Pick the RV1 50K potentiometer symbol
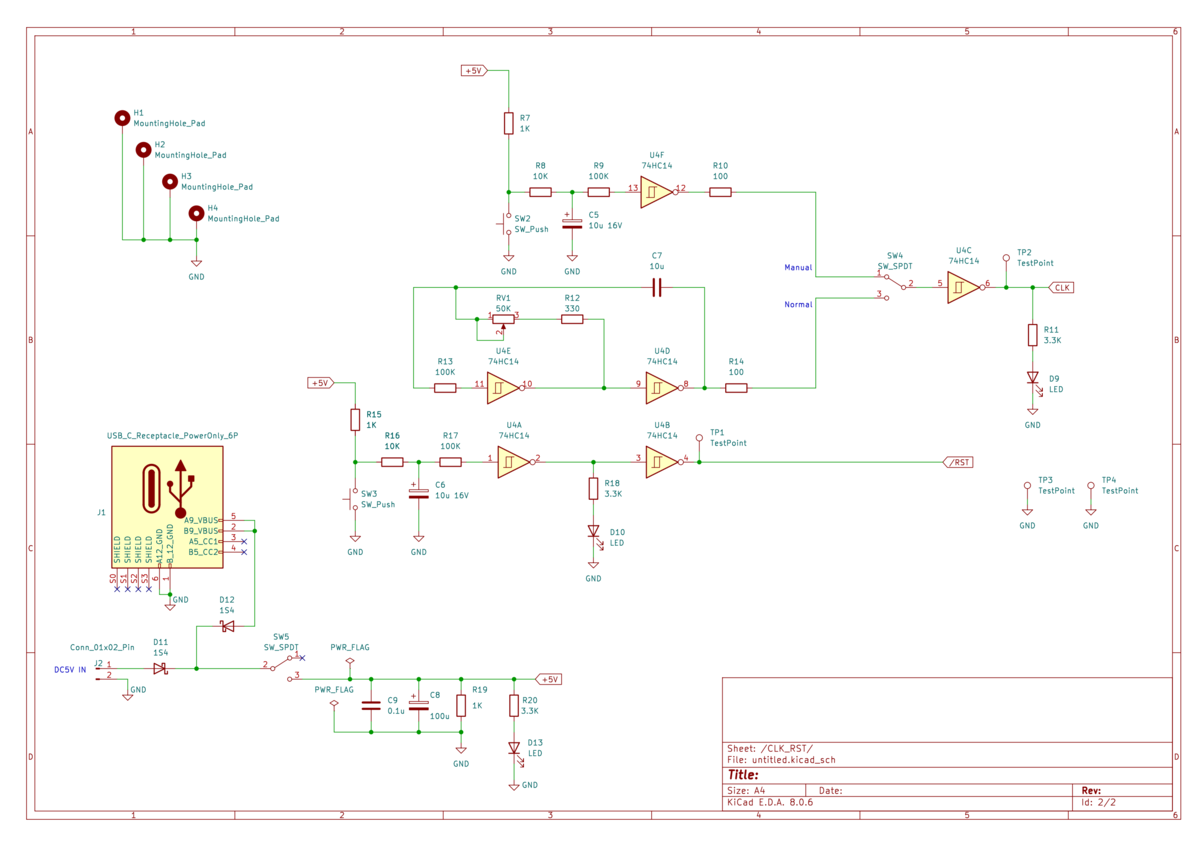The height and width of the screenshot is (845, 1200). click(504, 320)
